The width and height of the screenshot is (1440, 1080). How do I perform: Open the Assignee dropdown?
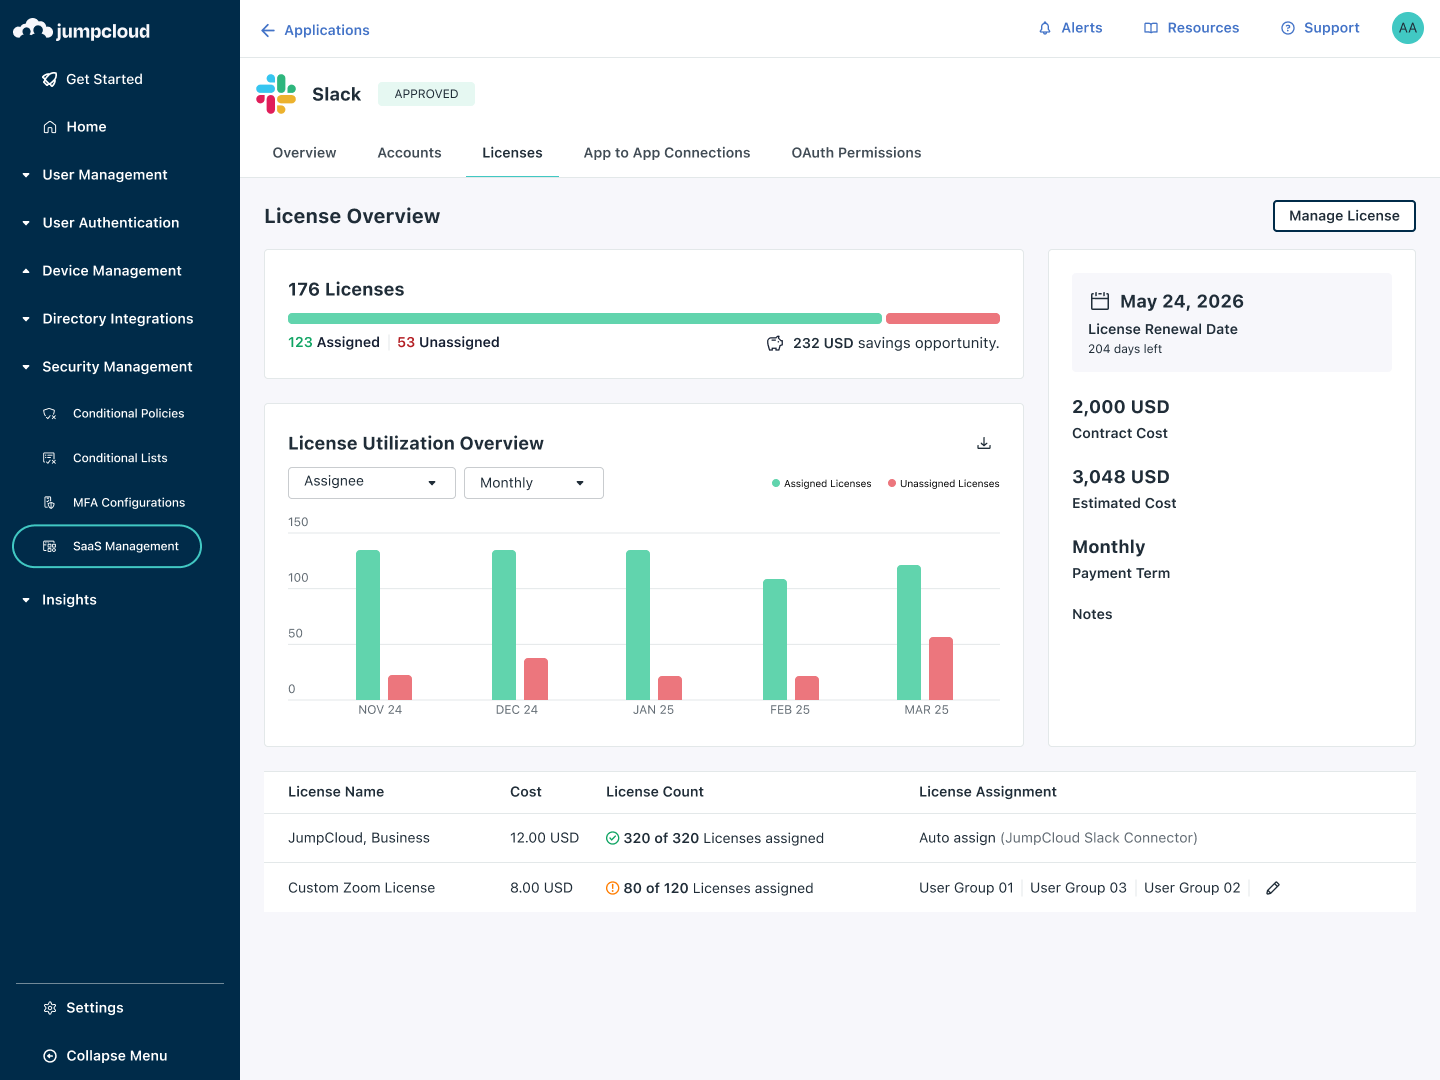pyautogui.click(x=371, y=482)
